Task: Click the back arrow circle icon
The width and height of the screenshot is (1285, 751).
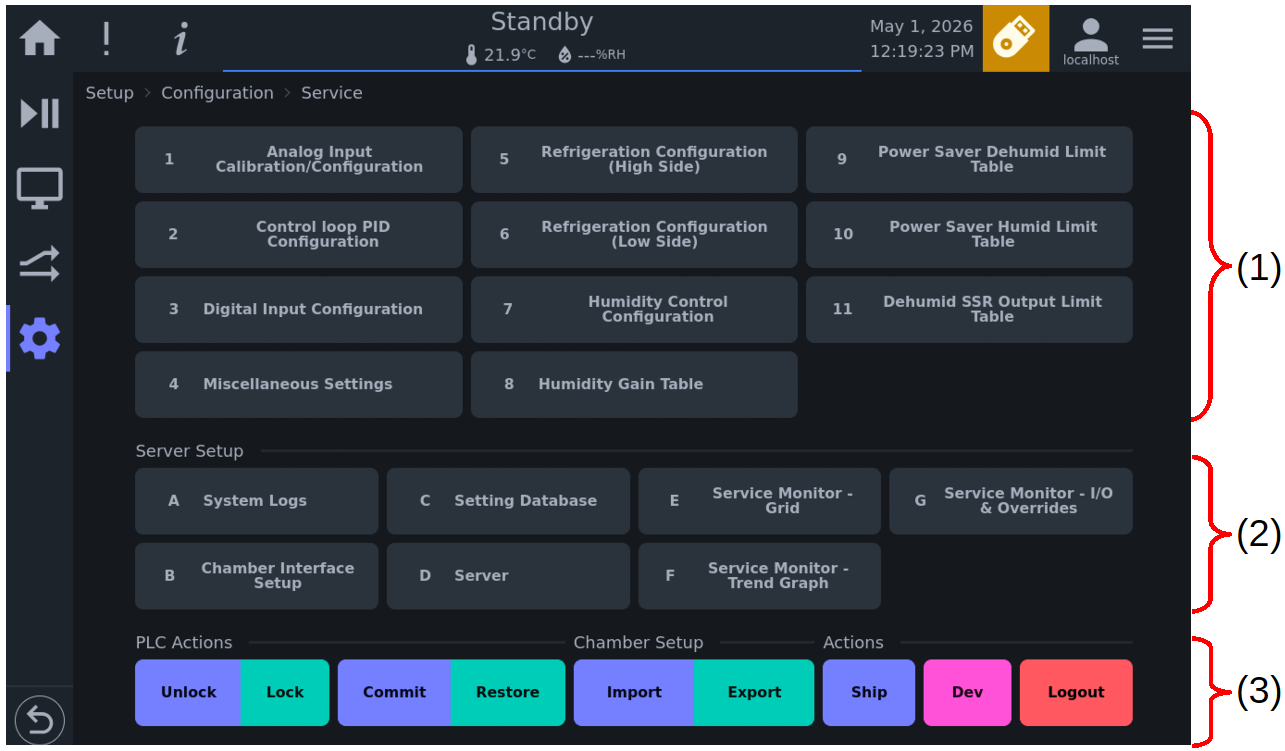Action: tap(40, 719)
